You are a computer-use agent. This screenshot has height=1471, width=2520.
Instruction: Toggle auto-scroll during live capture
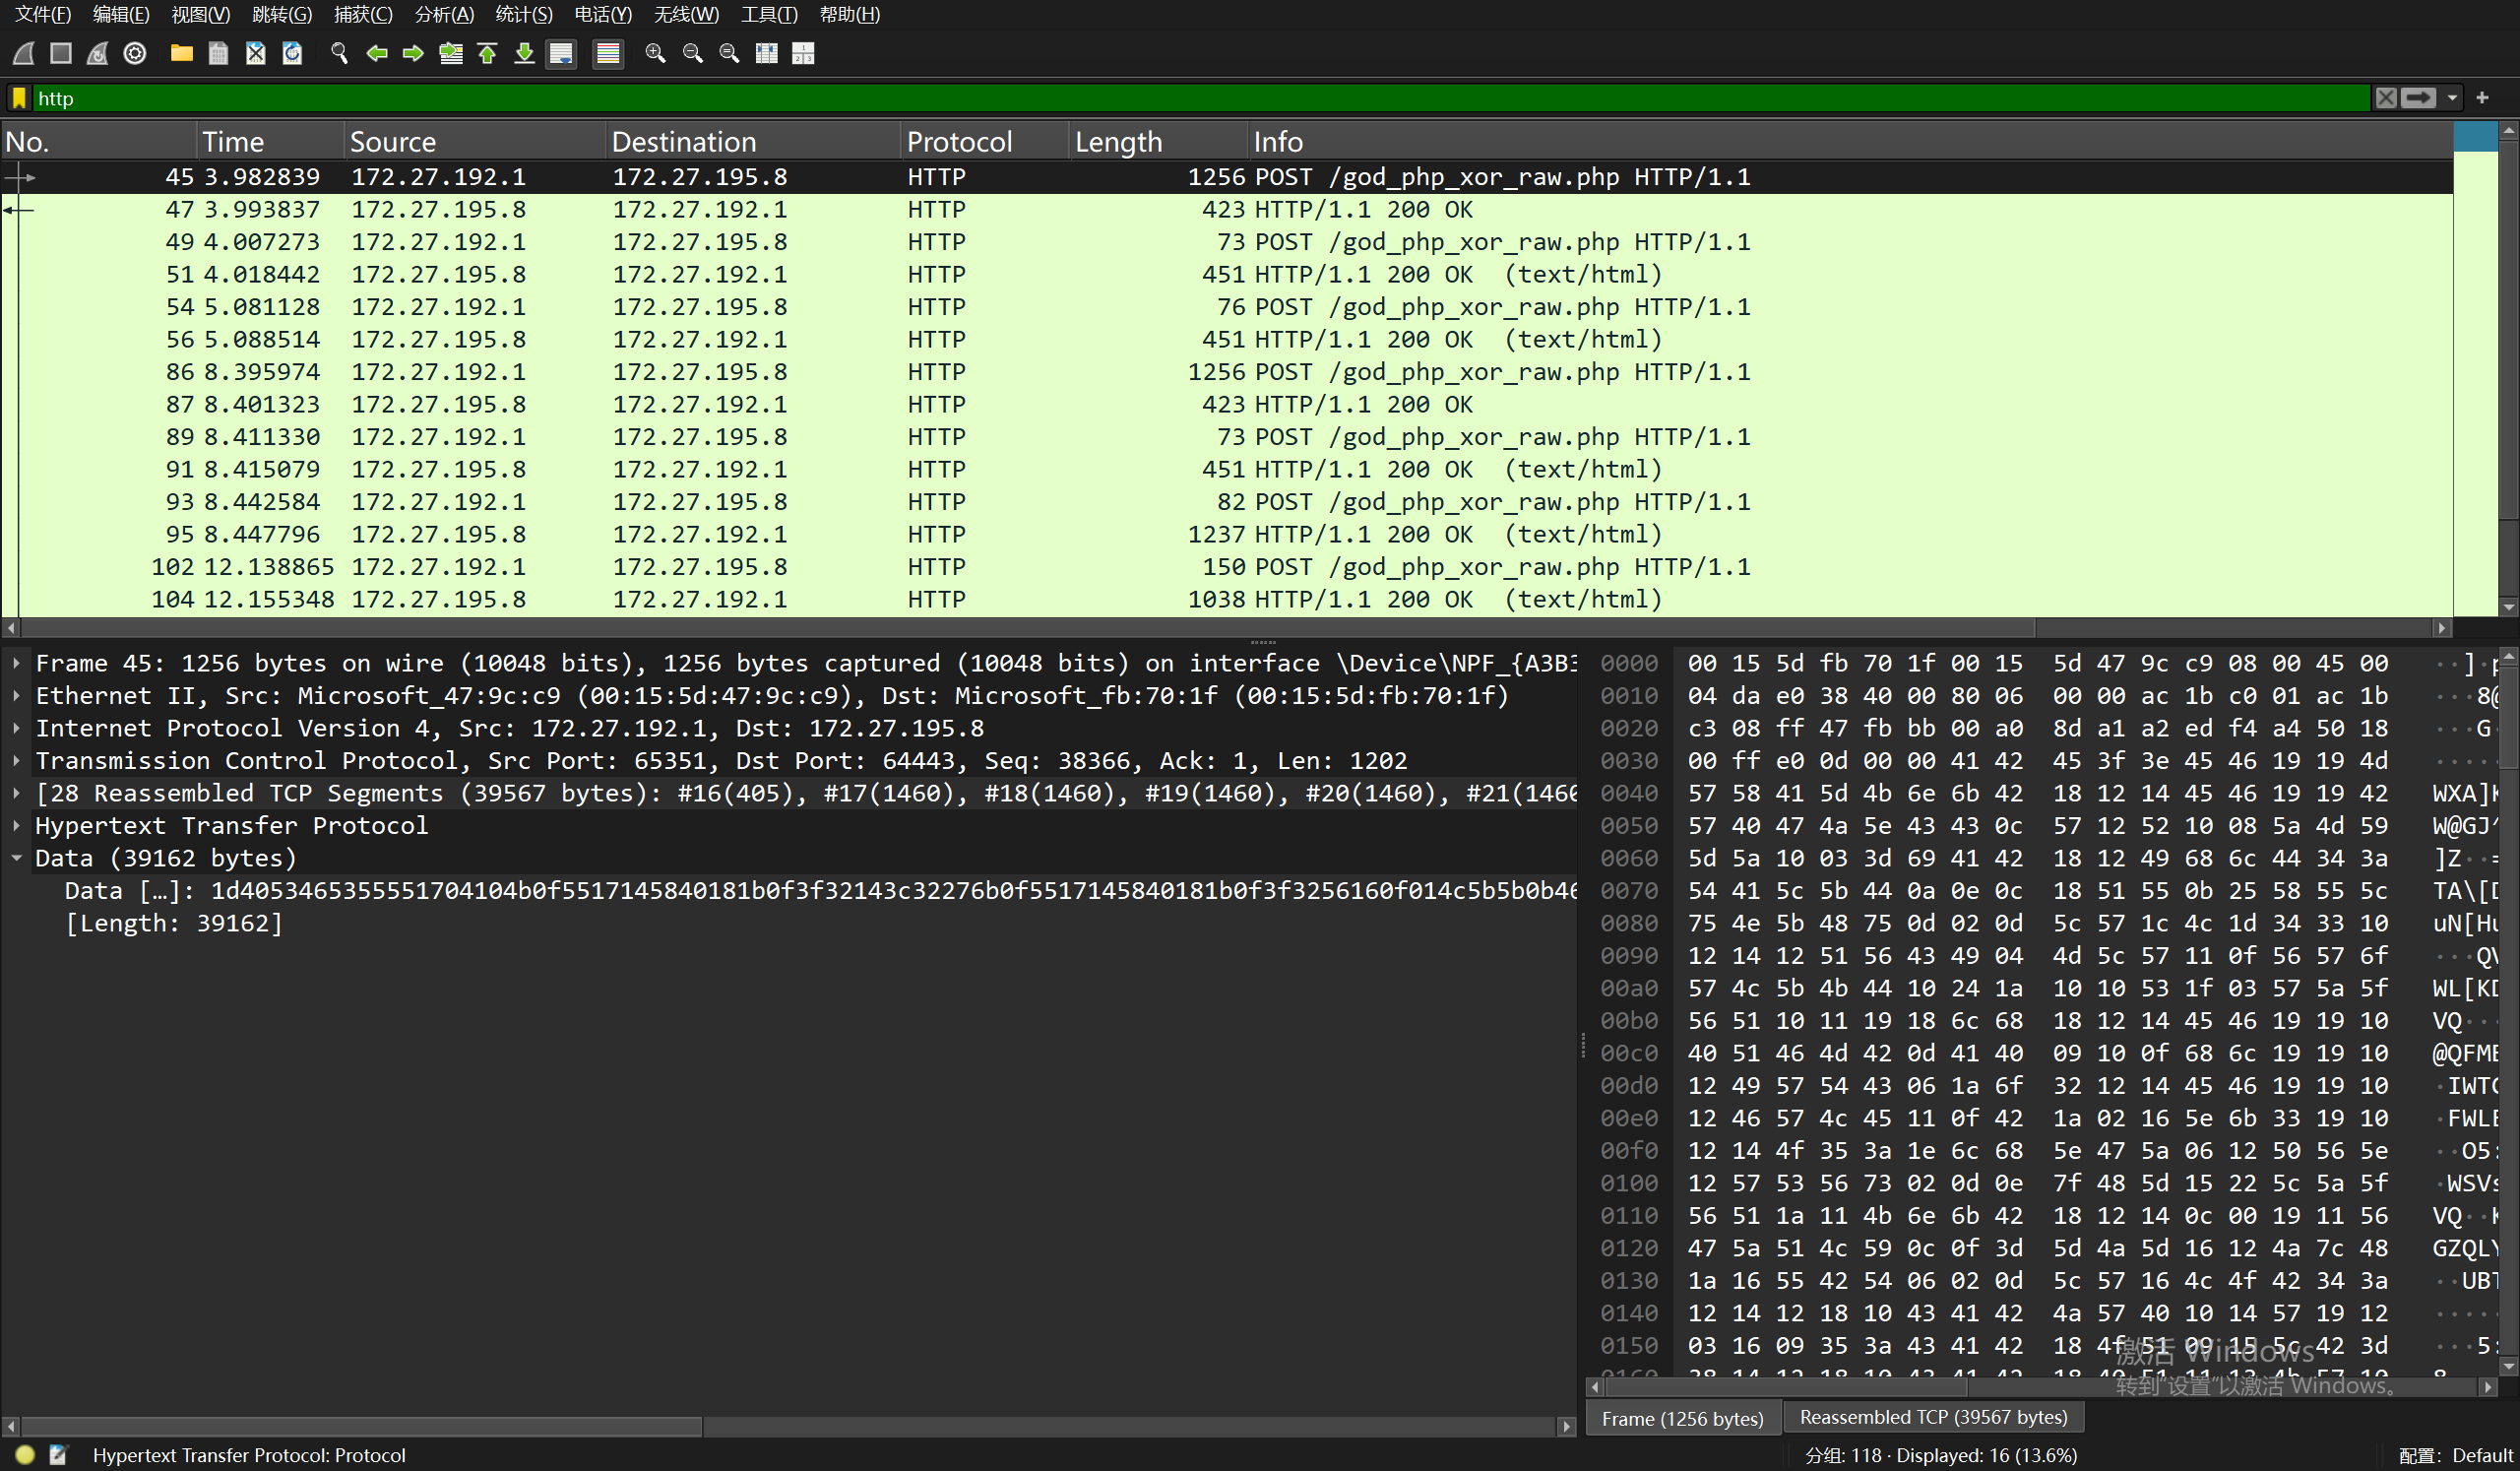tap(561, 53)
